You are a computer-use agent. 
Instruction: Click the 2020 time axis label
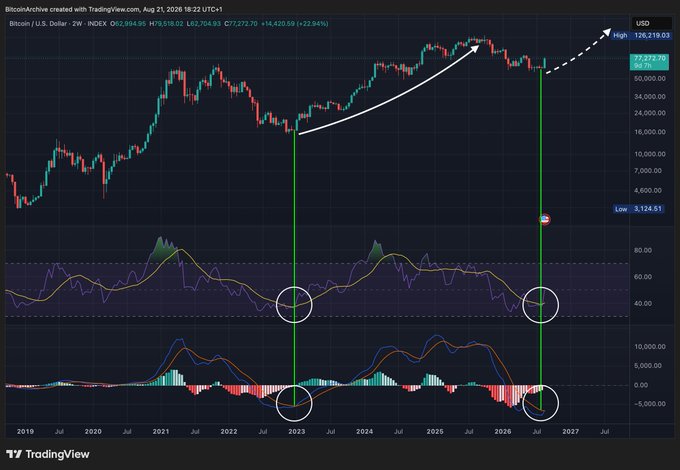tap(93, 431)
